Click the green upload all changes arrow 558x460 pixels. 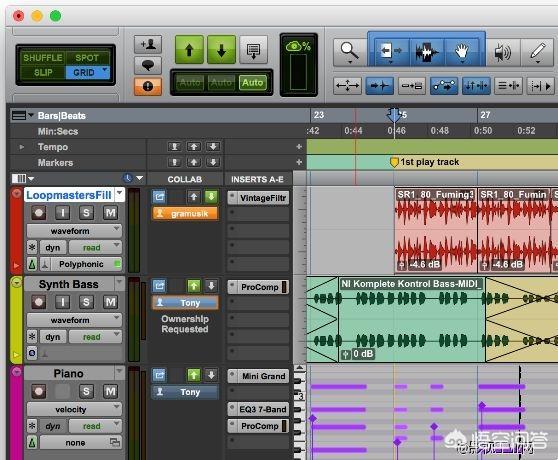coord(189,50)
